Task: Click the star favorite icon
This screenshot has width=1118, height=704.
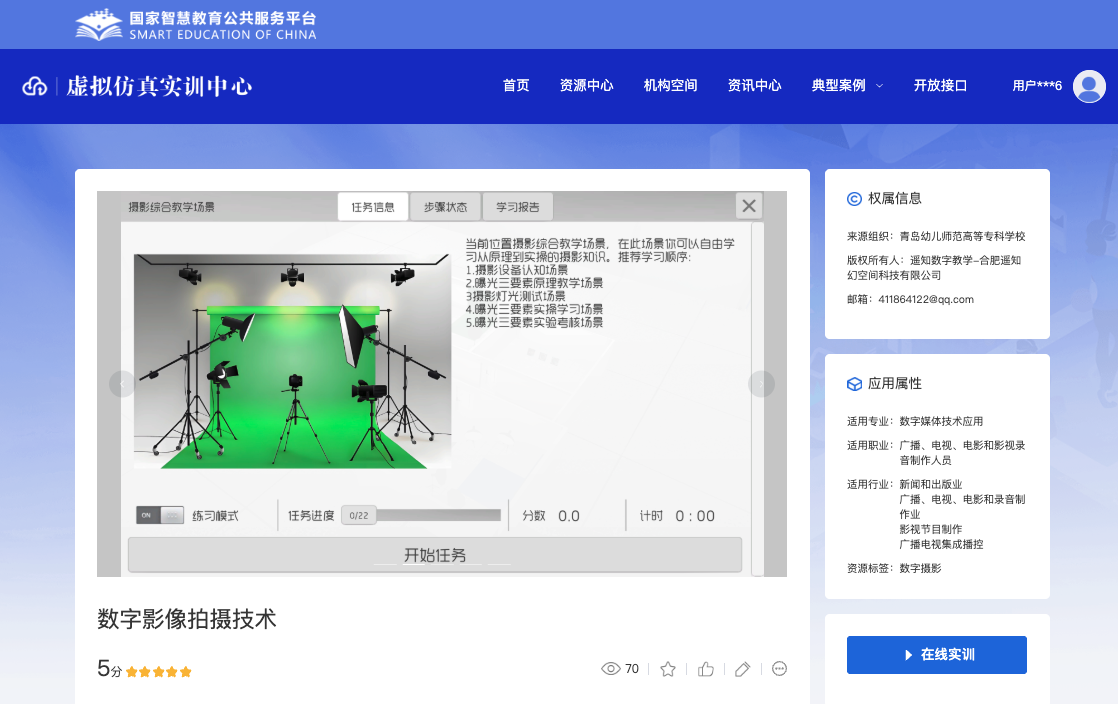Action: (668, 669)
